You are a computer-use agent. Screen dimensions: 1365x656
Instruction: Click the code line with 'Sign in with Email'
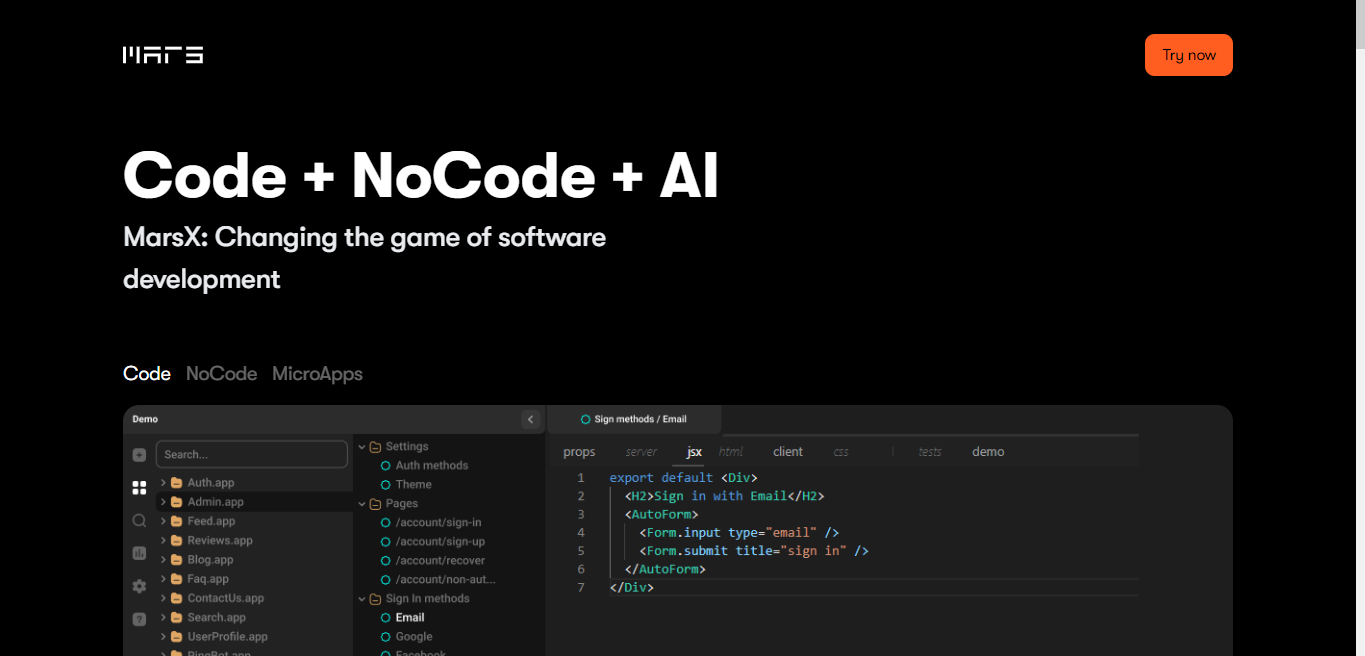tap(724, 496)
